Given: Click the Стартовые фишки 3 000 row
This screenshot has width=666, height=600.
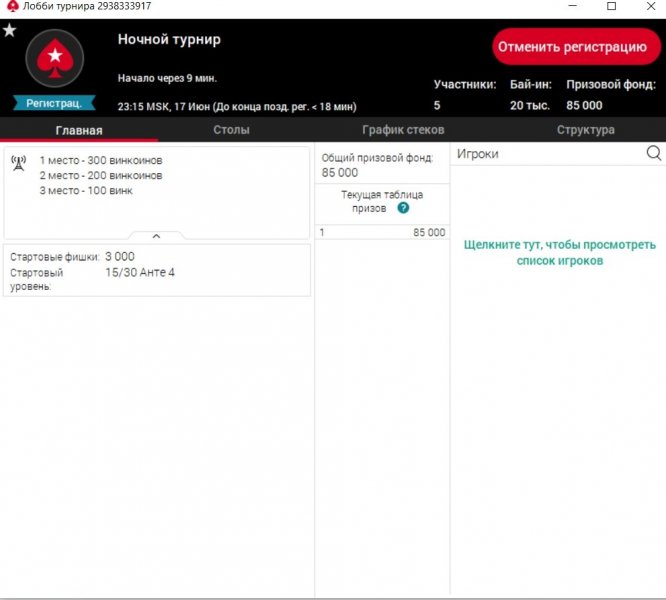Looking at the screenshot, I should tap(156, 257).
